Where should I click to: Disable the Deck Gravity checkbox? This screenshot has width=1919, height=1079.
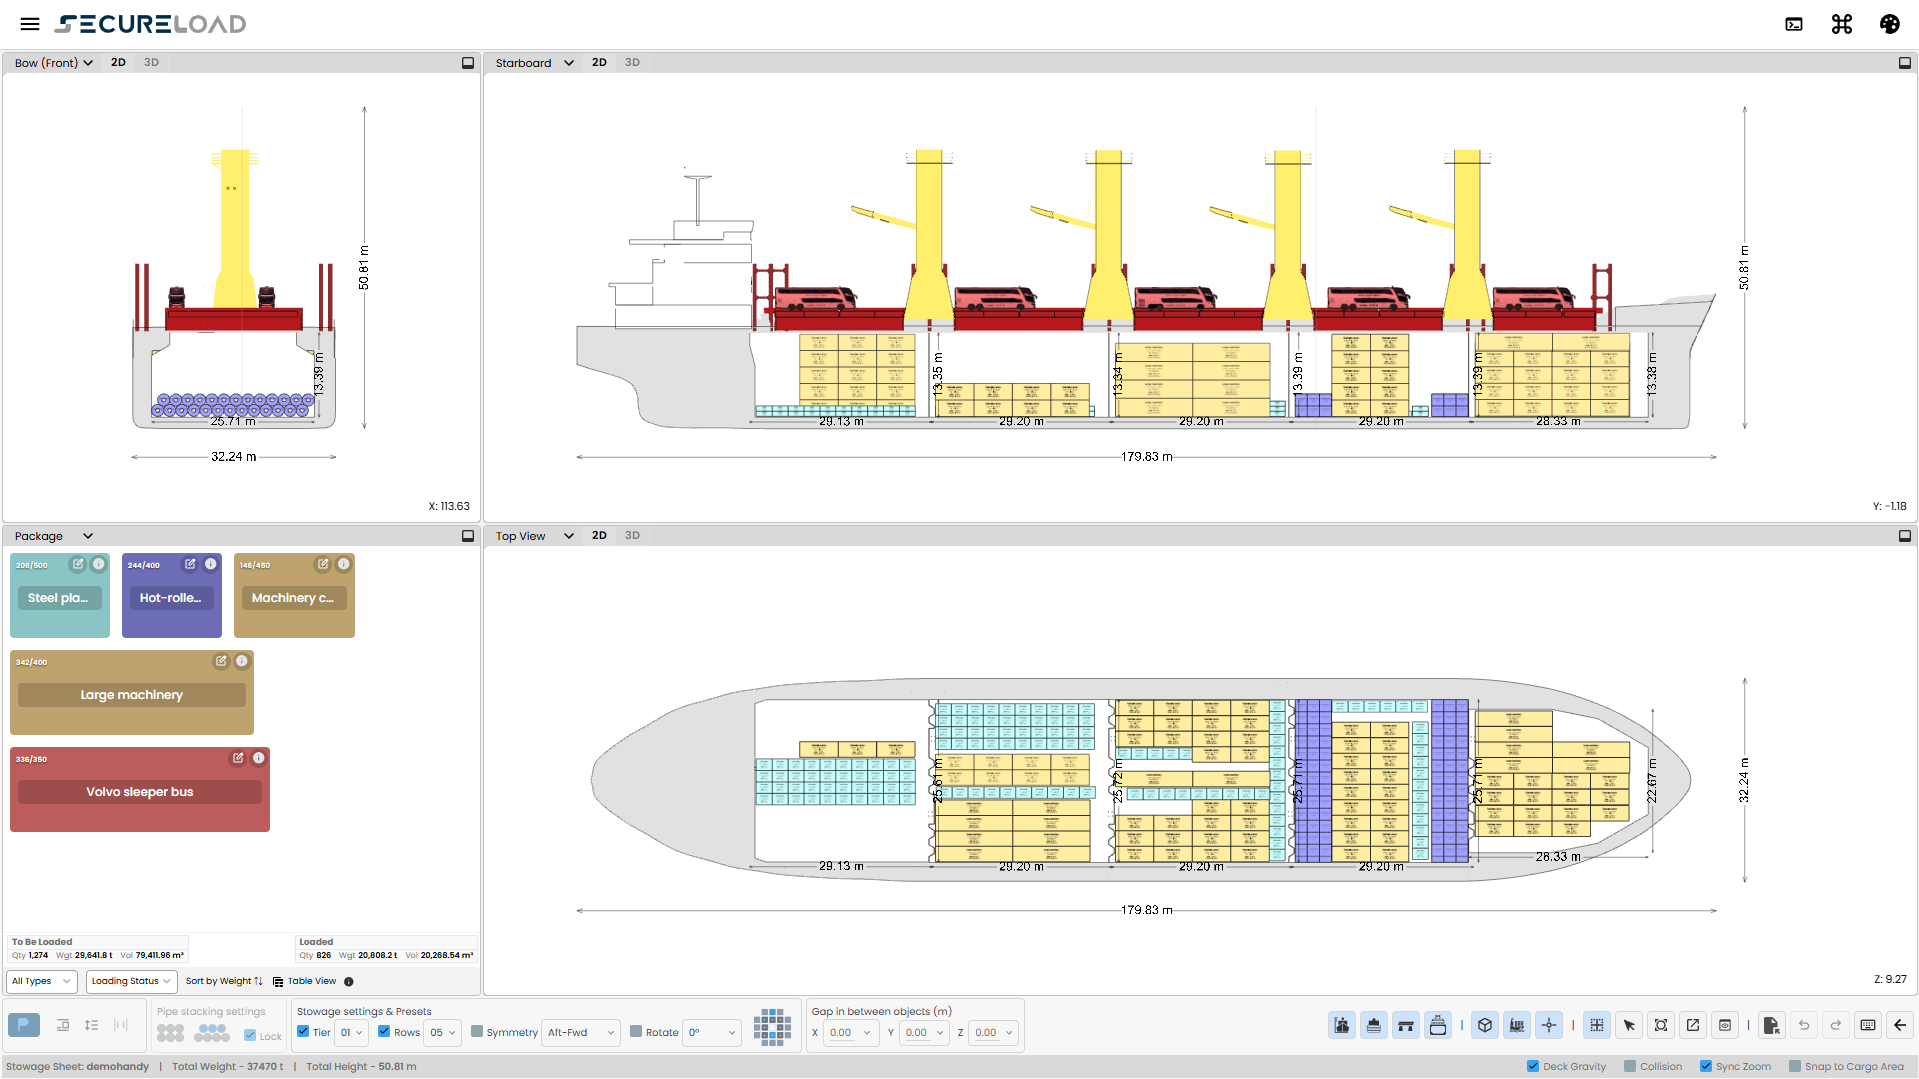pyautogui.click(x=1533, y=1066)
